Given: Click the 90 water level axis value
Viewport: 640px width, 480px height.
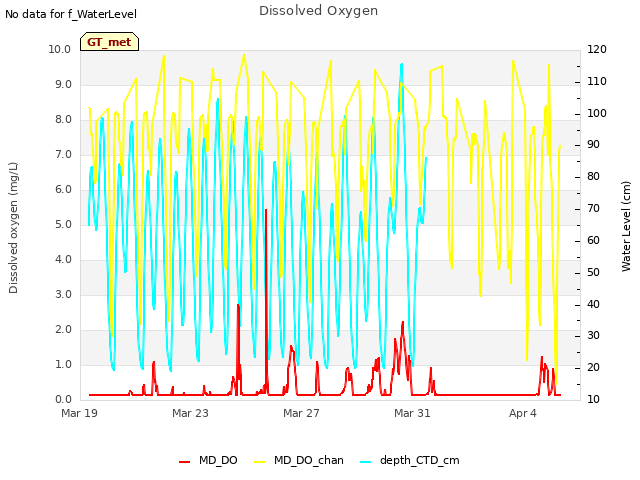Looking at the screenshot, I should pyautogui.click(x=593, y=145).
